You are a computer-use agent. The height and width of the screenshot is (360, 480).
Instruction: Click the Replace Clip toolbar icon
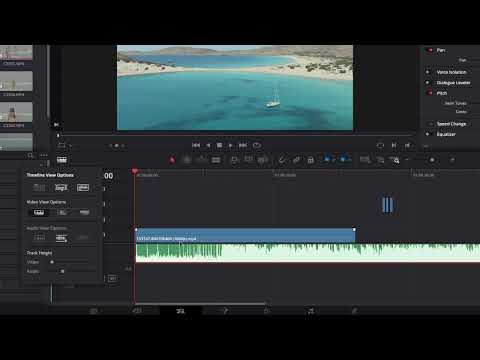tap(262, 160)
